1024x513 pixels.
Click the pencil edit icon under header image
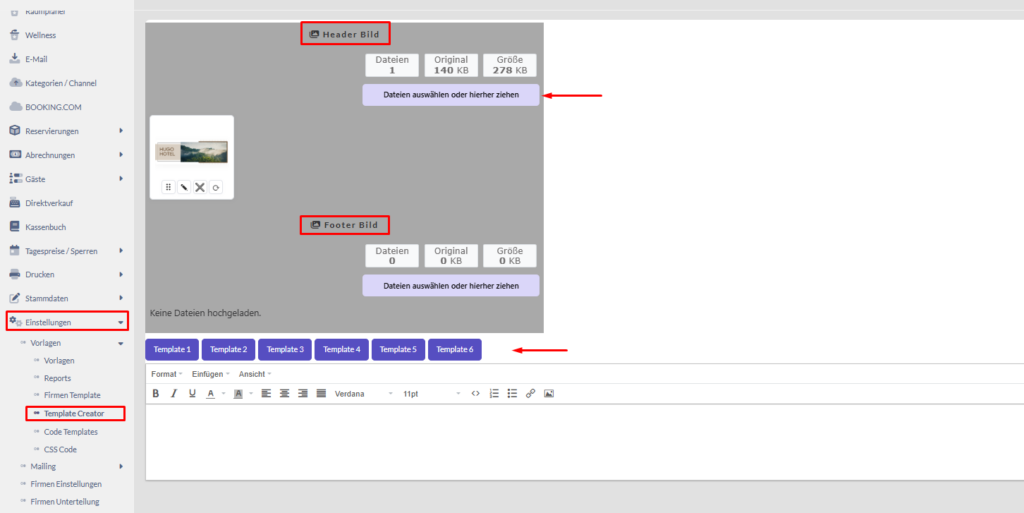[x=184, y=187]
